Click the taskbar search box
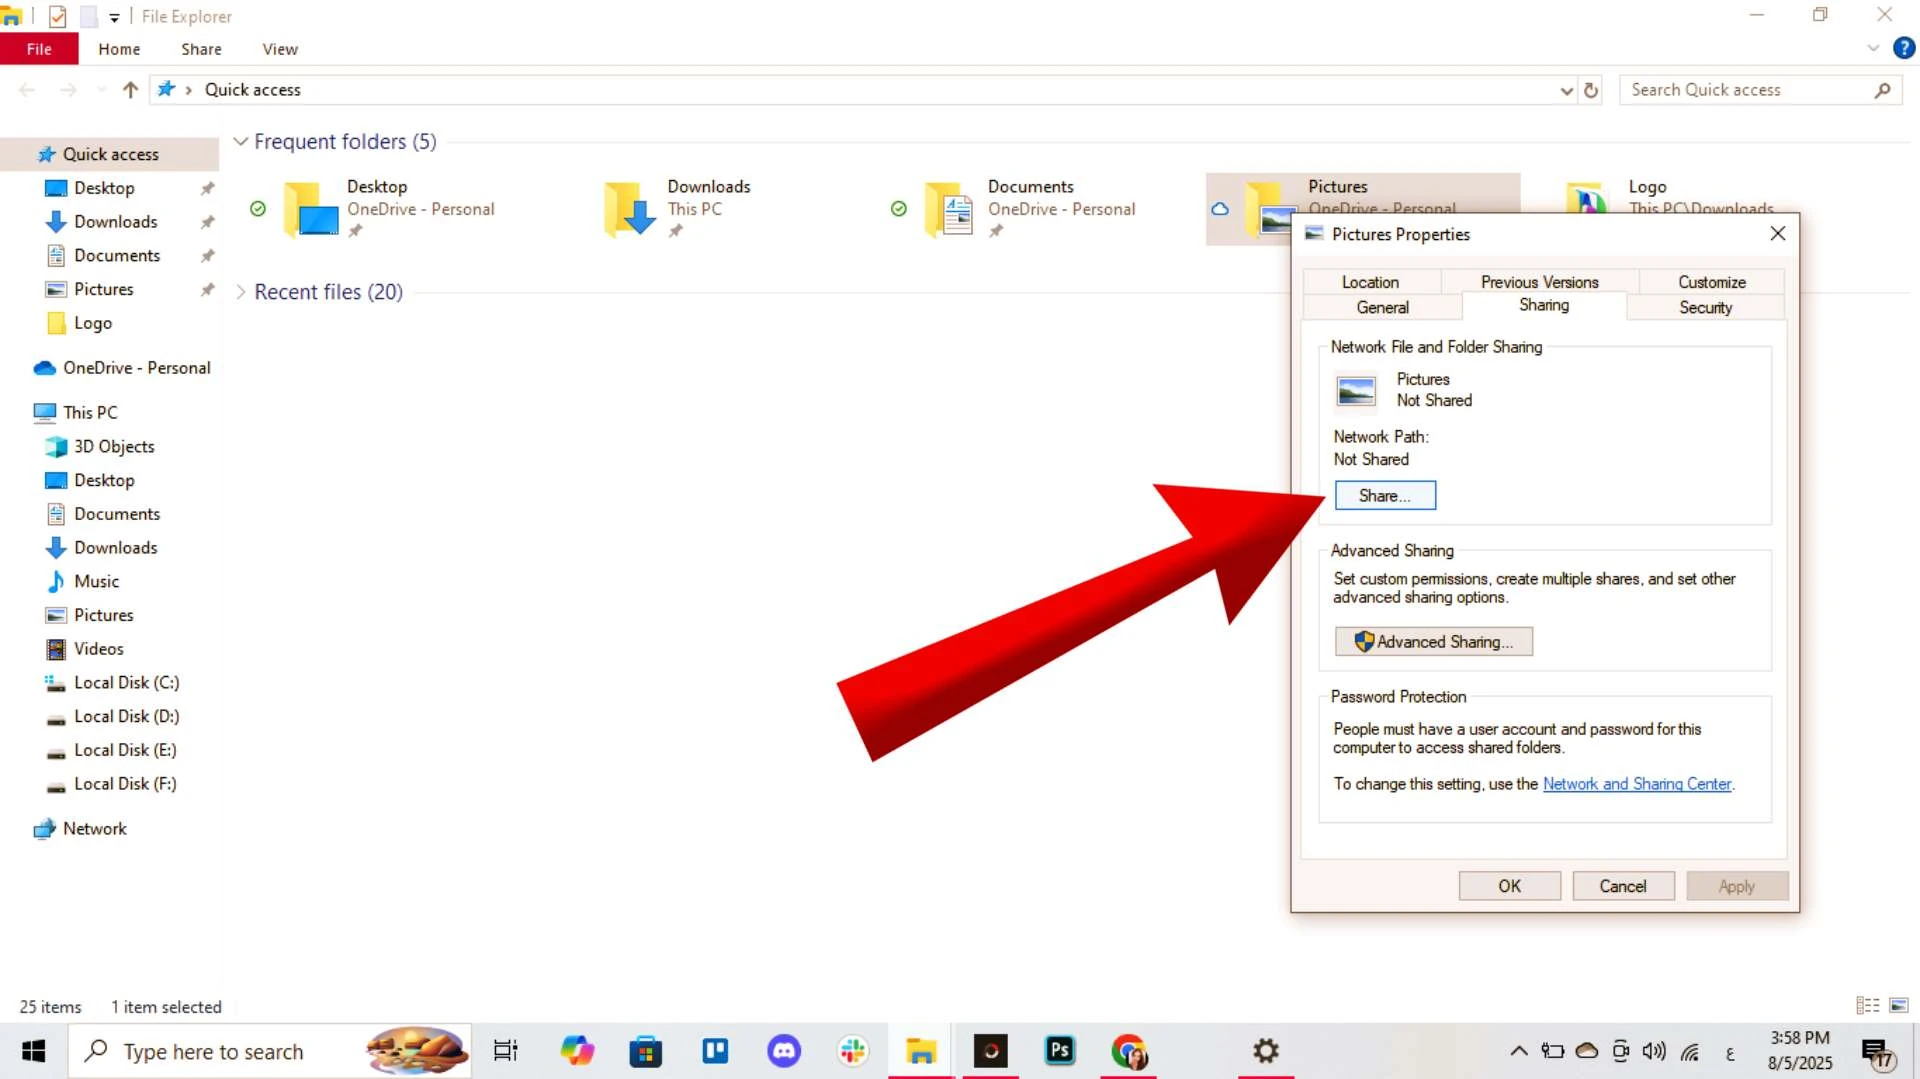The width and height of the screenshot is (1920, 1079). coord(270,1051)
